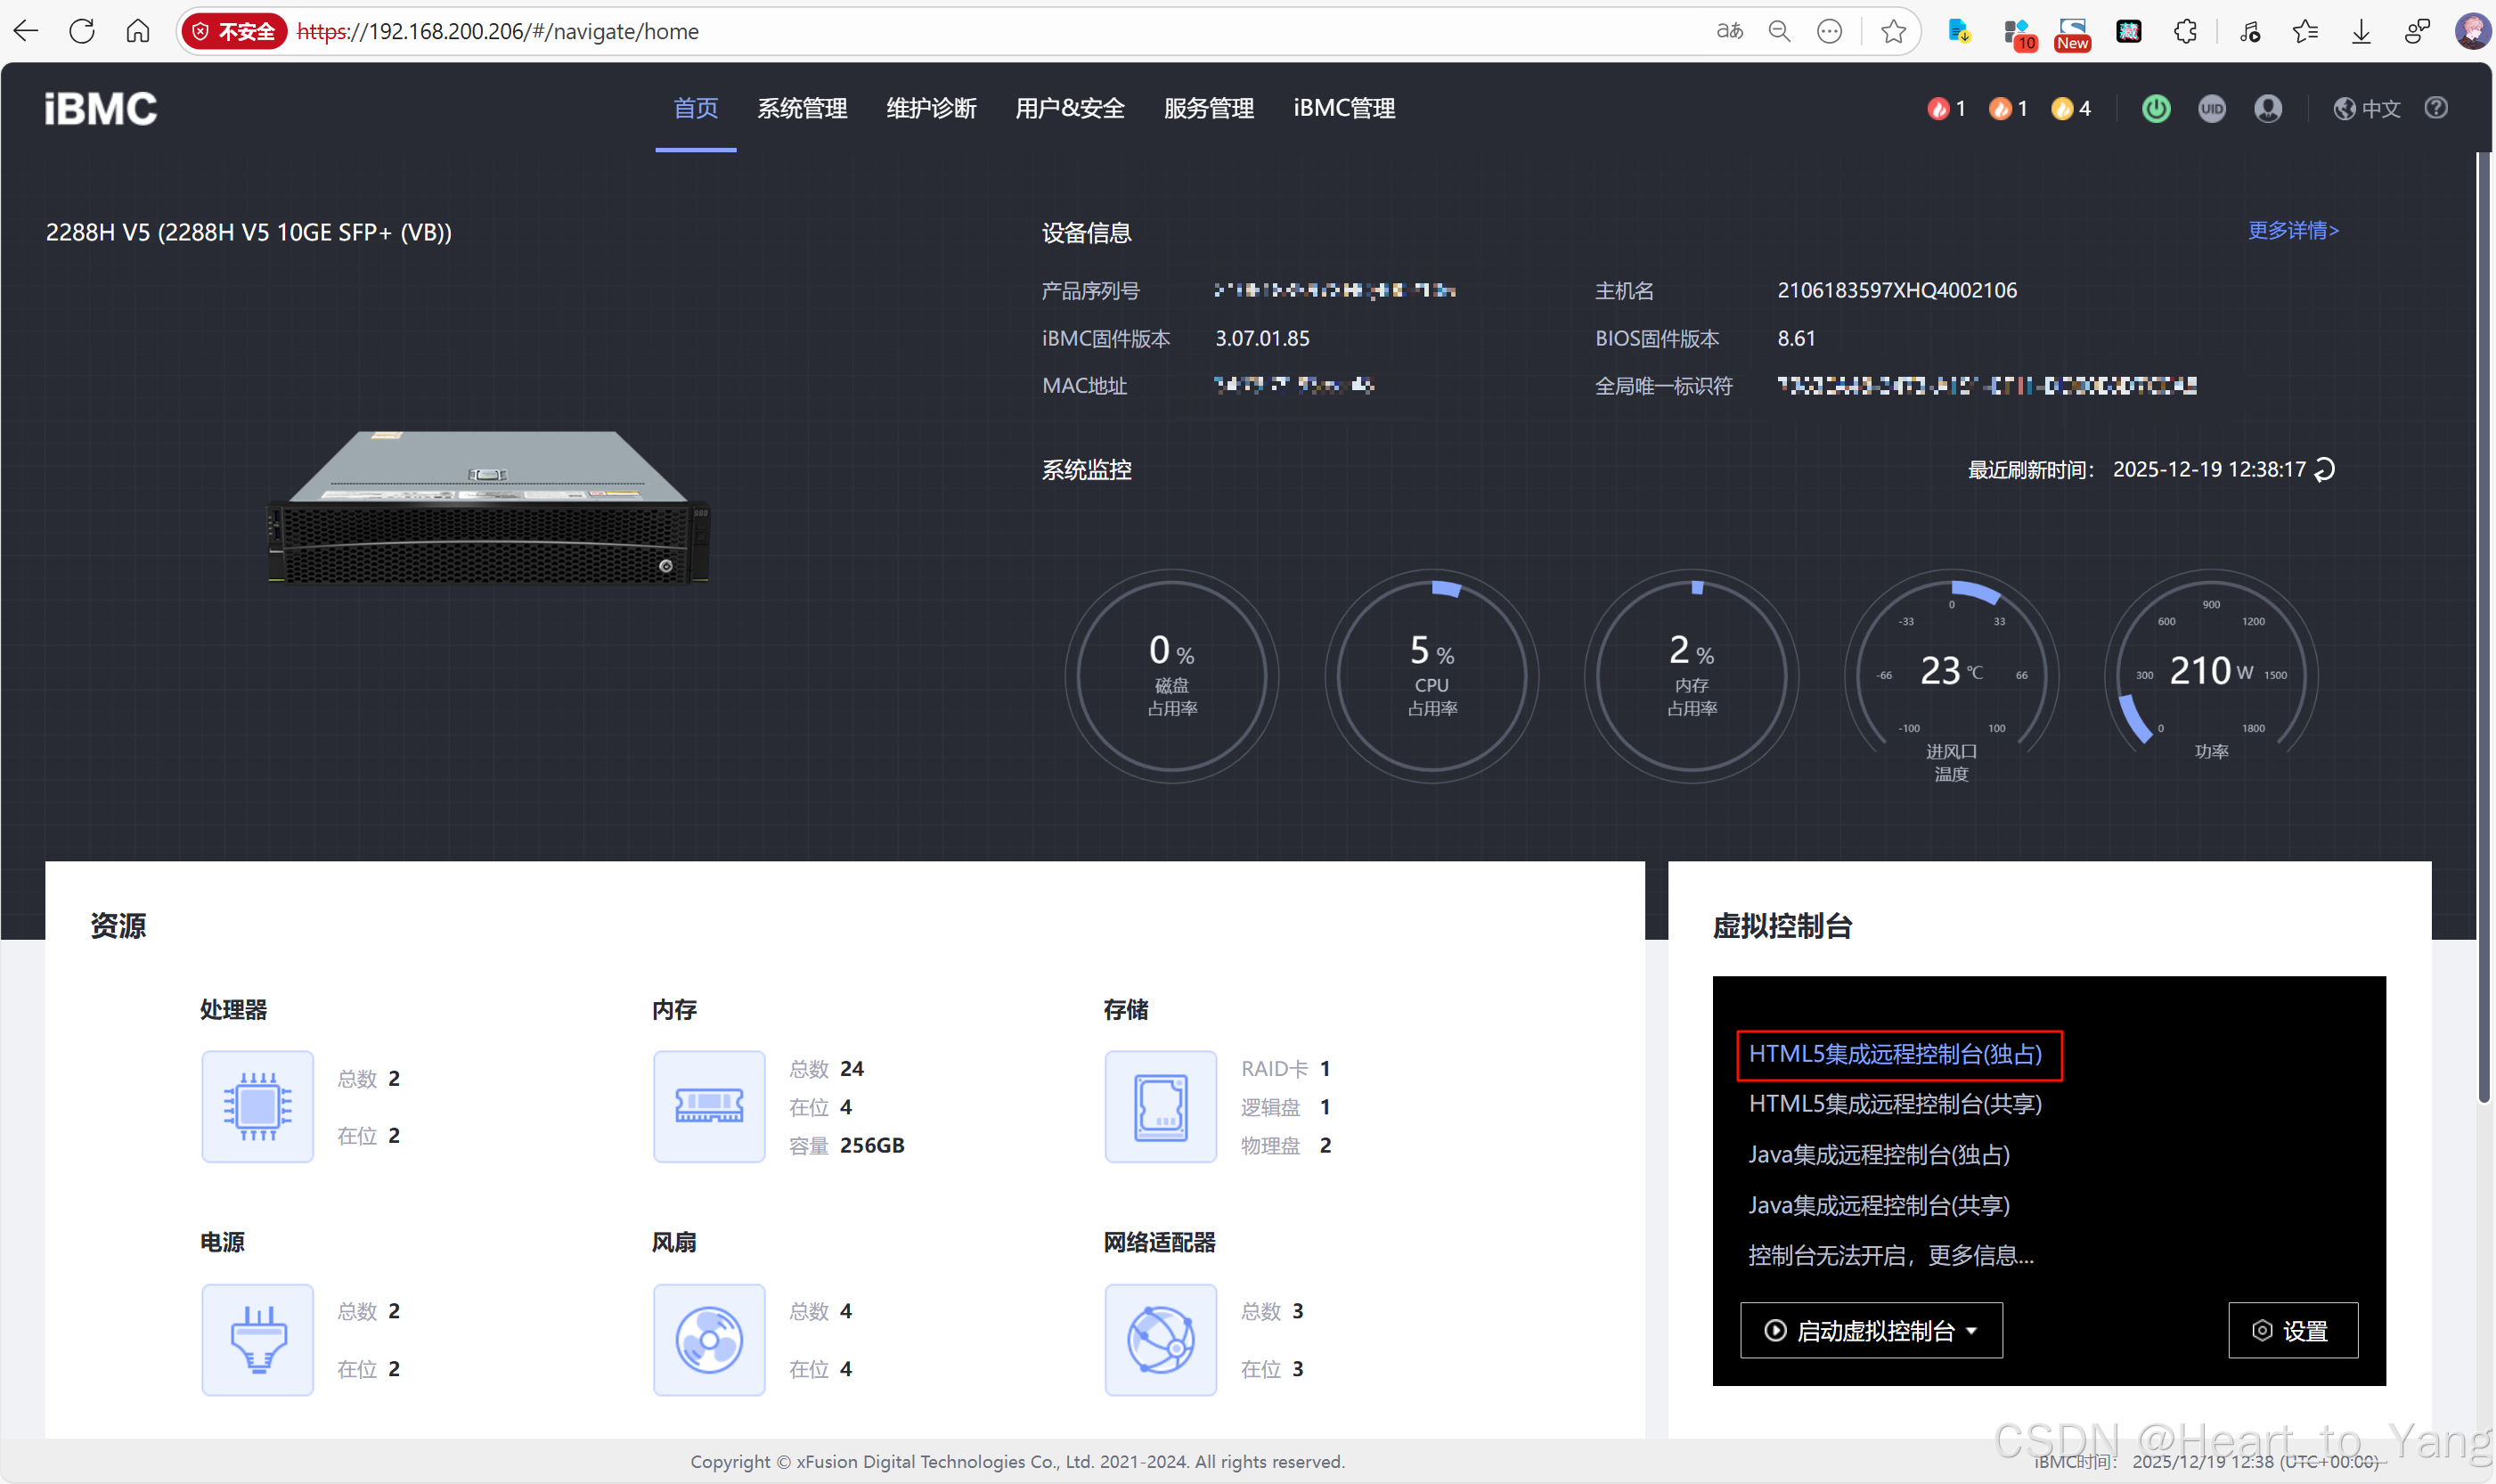Open the processor resource icon
The width and height of the screenshot is (2496, 1484).
(x=257, y=1106)
